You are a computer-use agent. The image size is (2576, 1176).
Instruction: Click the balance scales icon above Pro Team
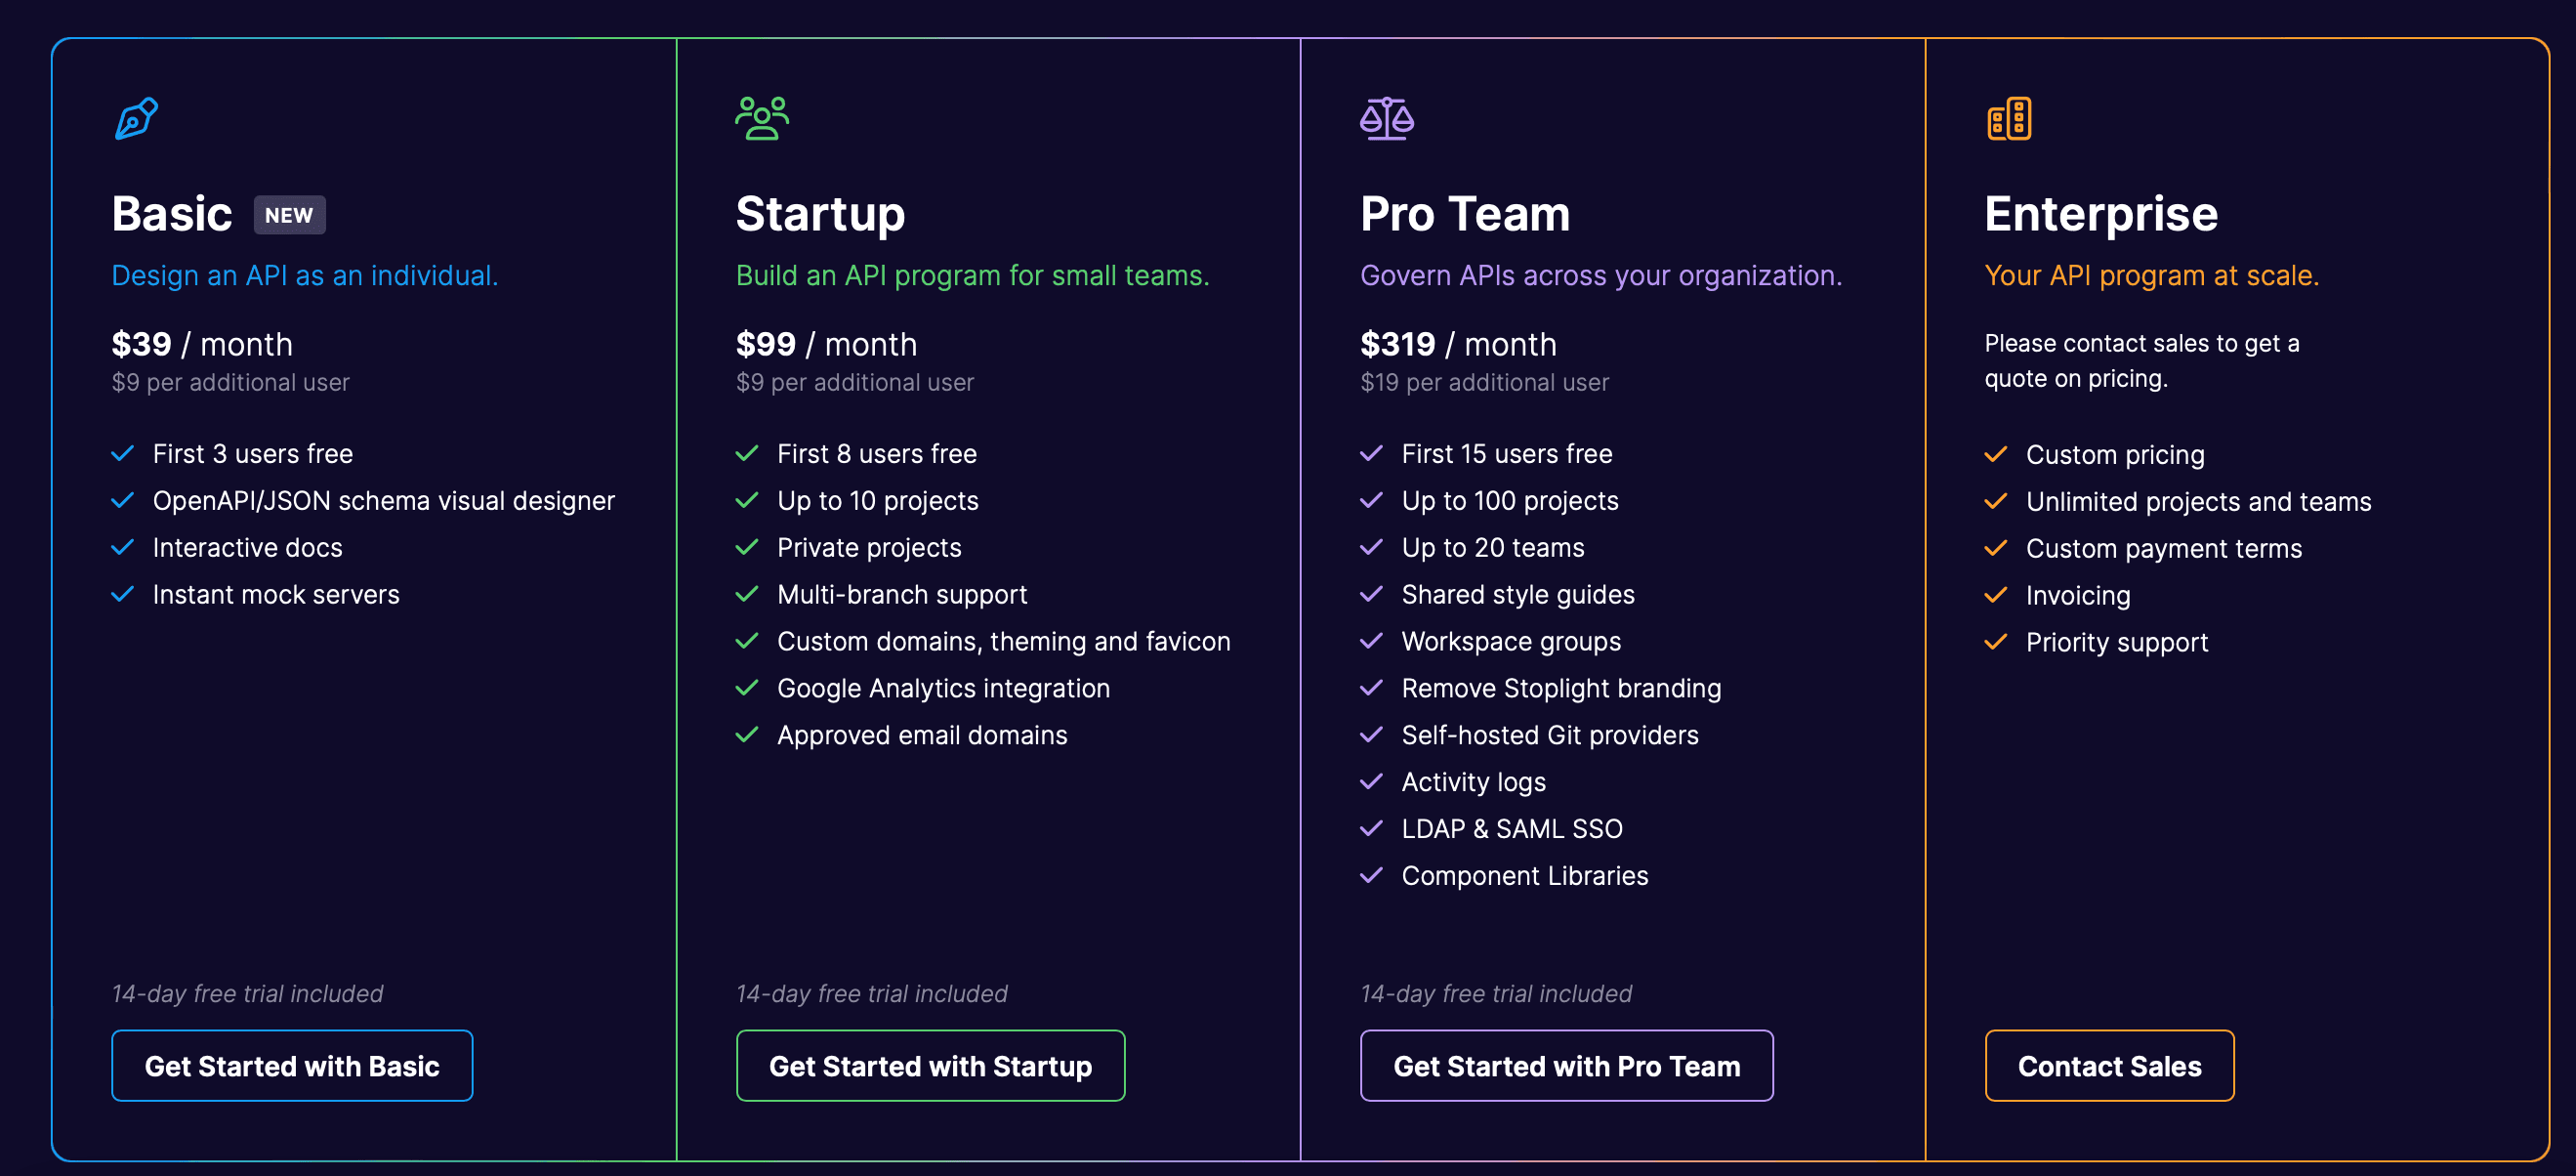coord(1386,118)
